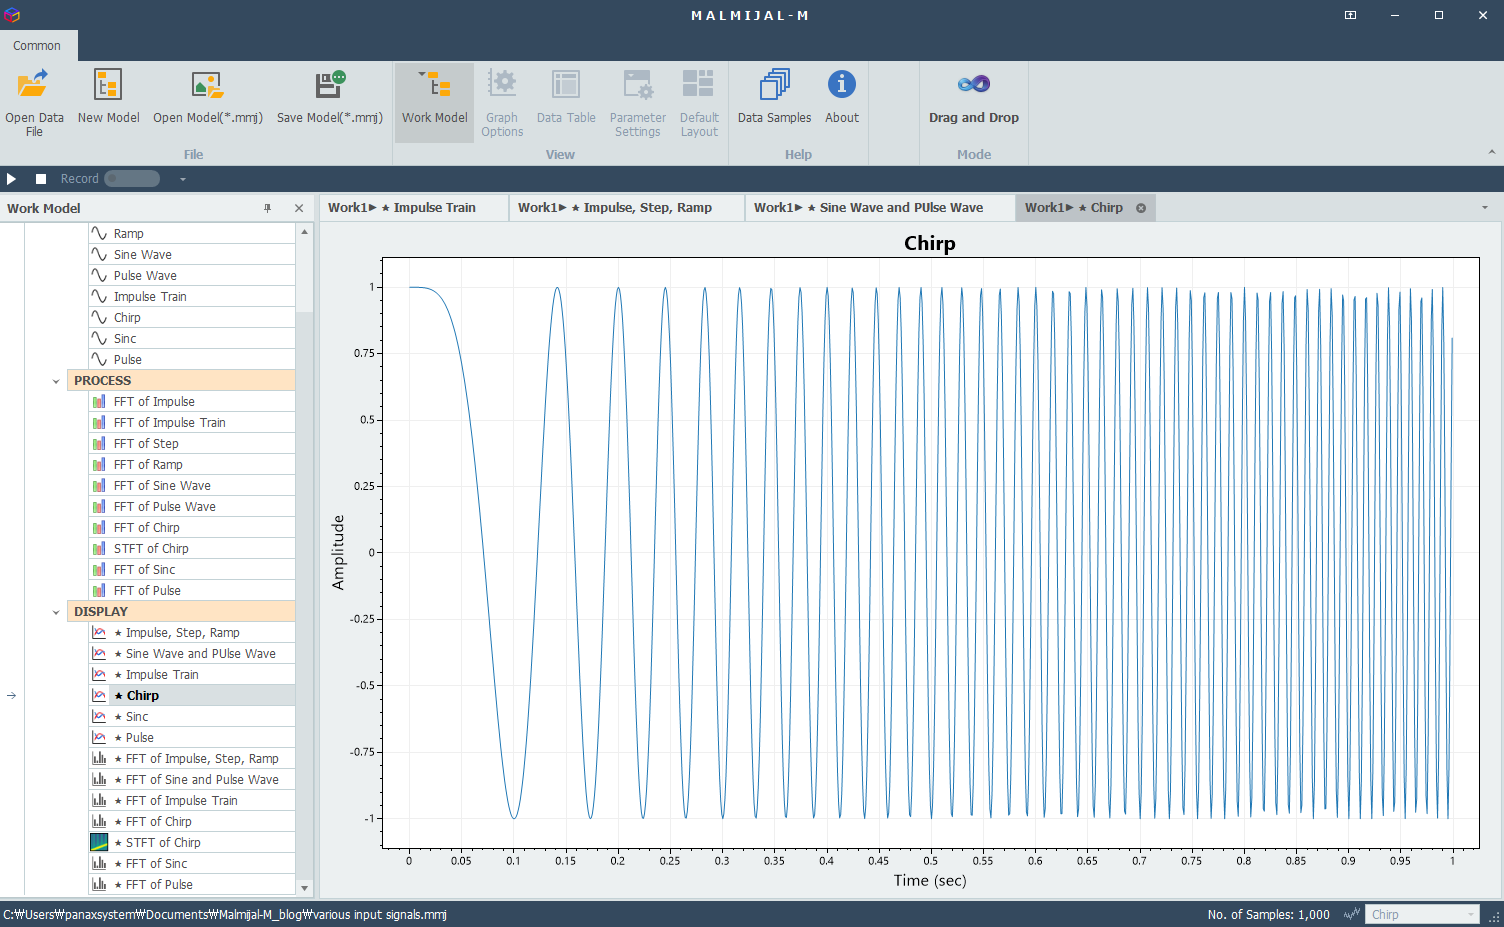The image size is (1504, 927).
Task: Collapse the PROCESS tree section
Action: pos(56,381)
